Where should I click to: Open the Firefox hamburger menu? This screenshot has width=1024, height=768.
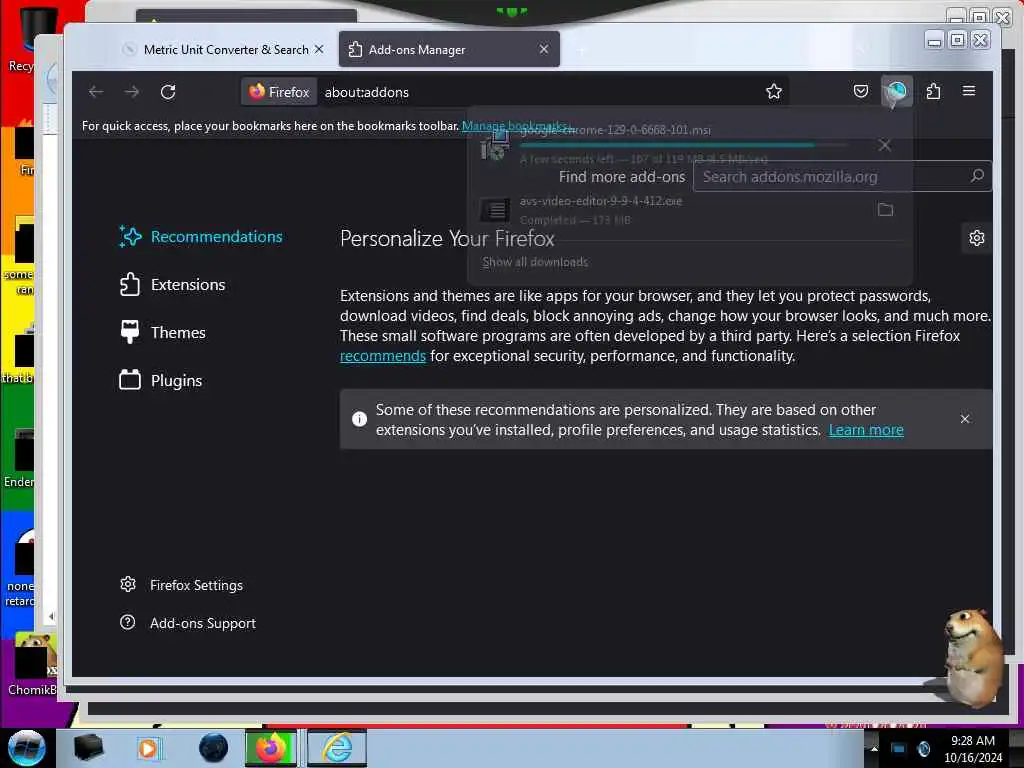tap(969, 91)
